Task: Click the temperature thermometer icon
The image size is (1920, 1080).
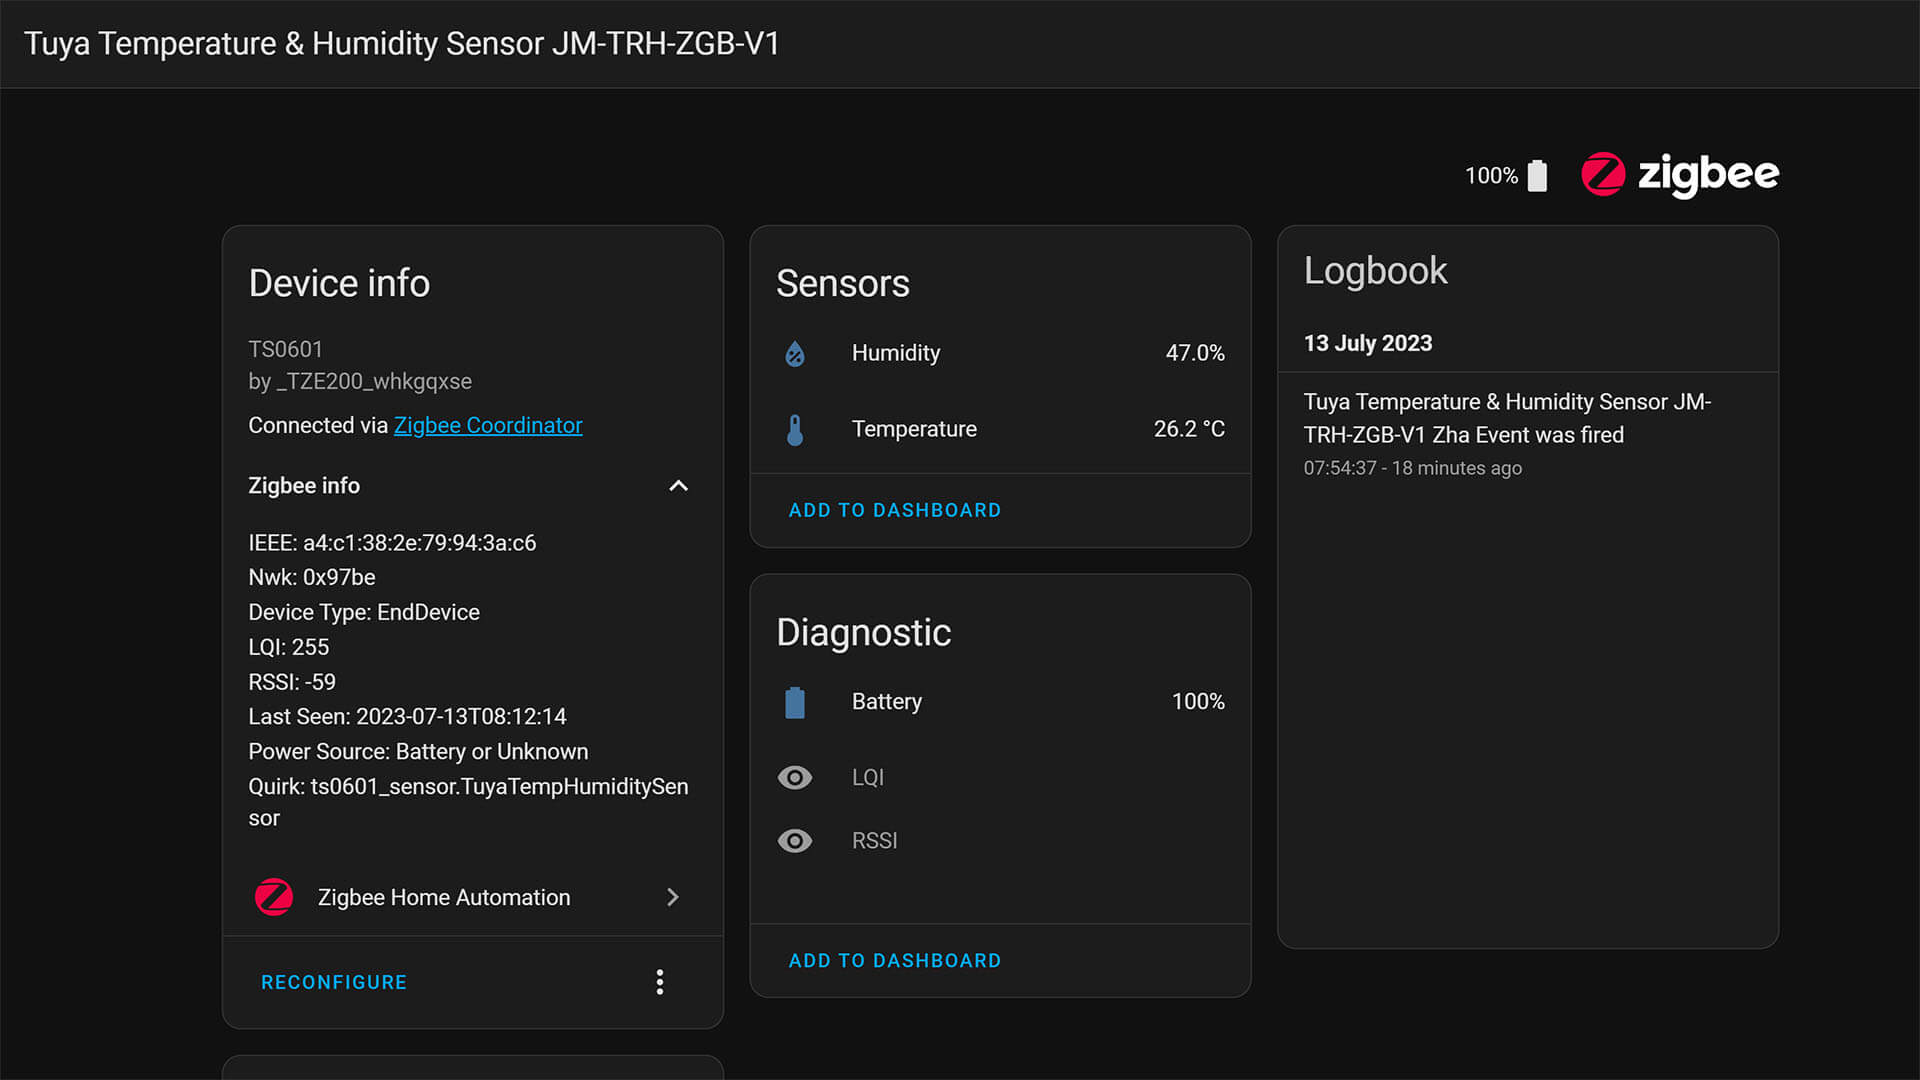Action: tap(795, 430)
